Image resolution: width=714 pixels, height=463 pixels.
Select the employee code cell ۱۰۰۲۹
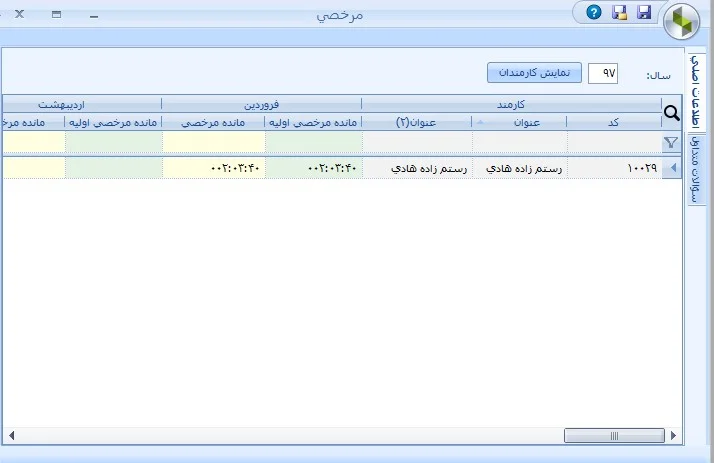pos(615,168)
